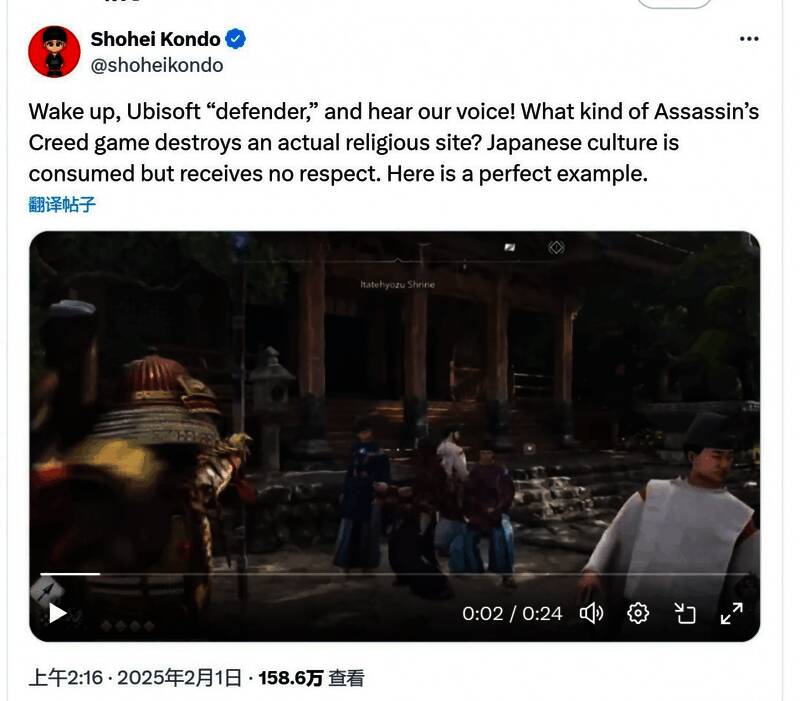Click the 0:02 / 0:24 time display

(x=512, y=613)
